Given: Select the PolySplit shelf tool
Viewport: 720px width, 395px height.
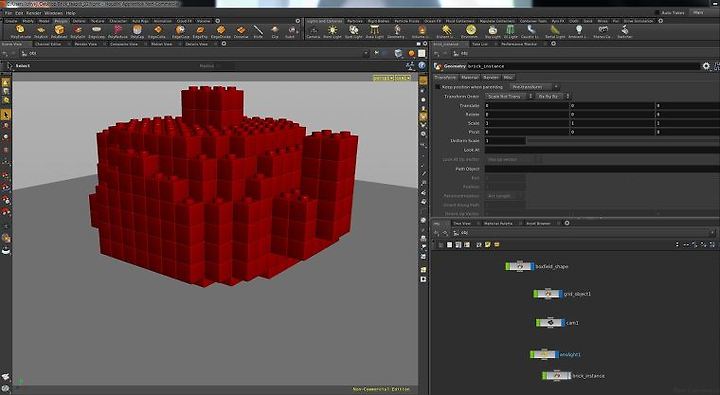Looking at the screenshot, I should tap(78, 32).
